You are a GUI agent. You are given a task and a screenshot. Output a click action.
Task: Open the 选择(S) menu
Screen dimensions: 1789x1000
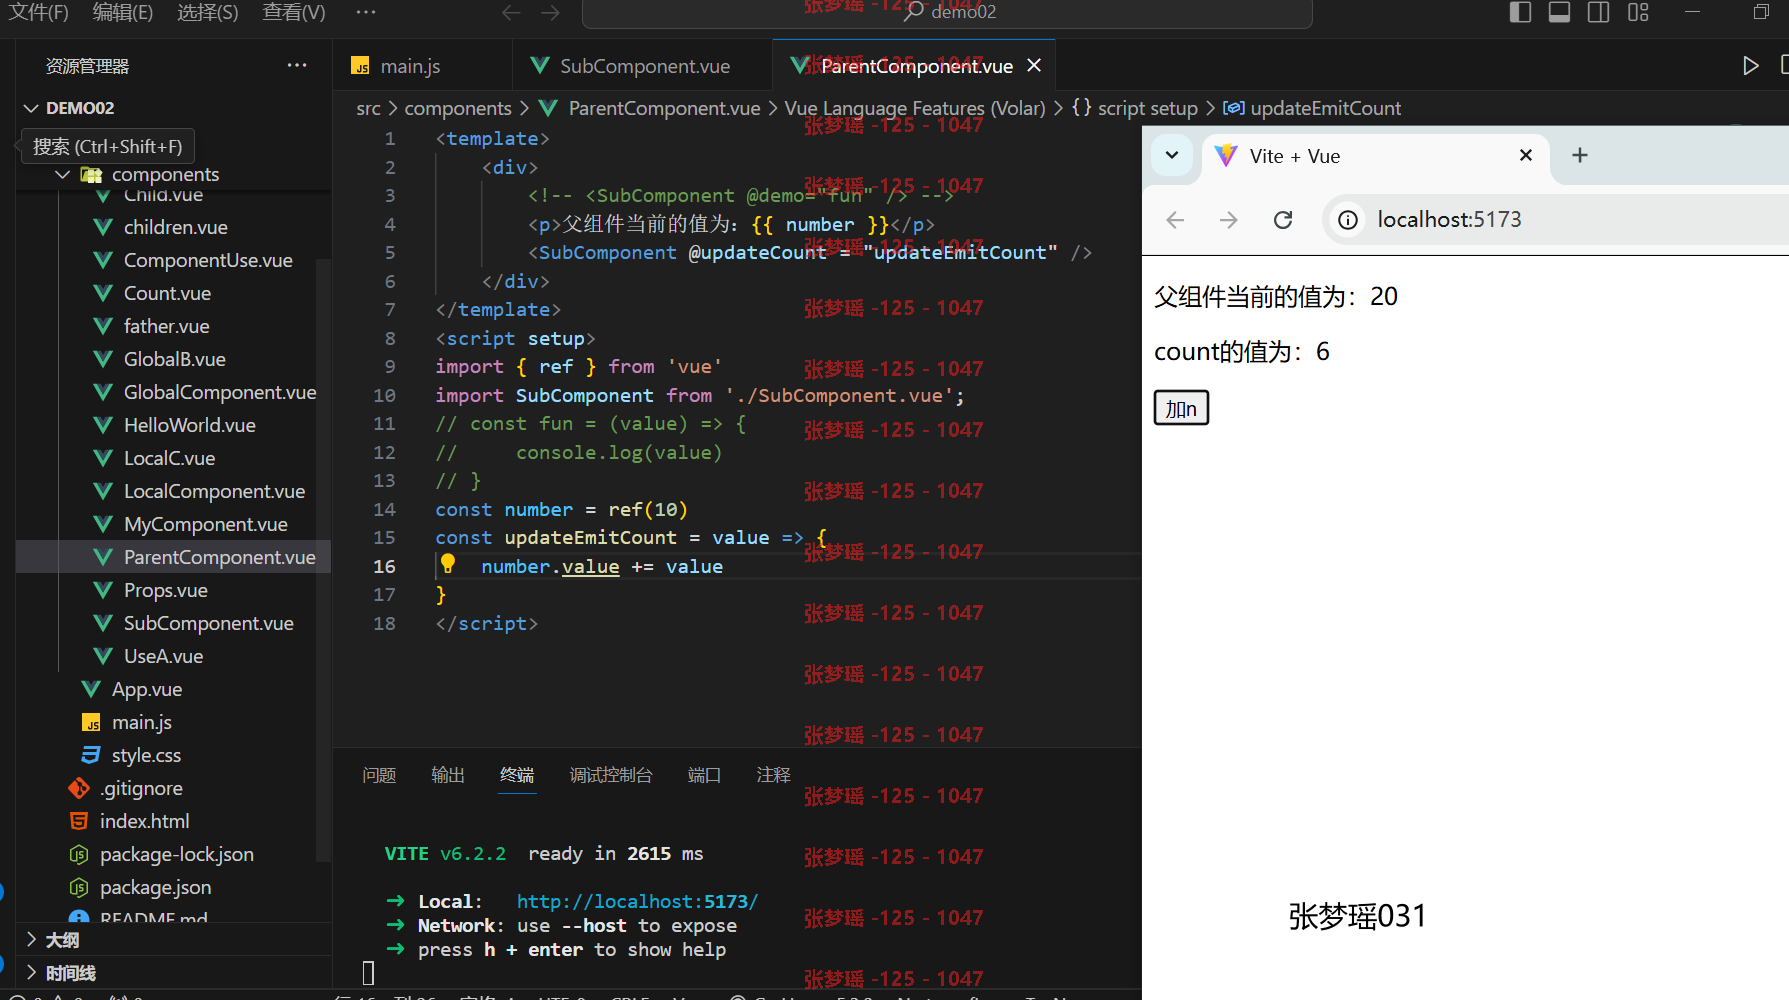[x=208, y=12]
